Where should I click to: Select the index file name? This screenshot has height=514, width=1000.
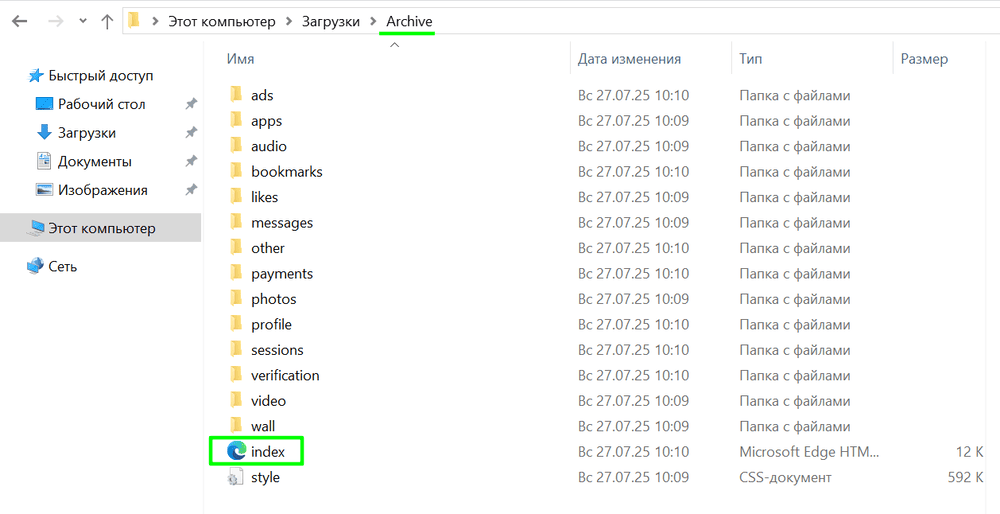268,452
